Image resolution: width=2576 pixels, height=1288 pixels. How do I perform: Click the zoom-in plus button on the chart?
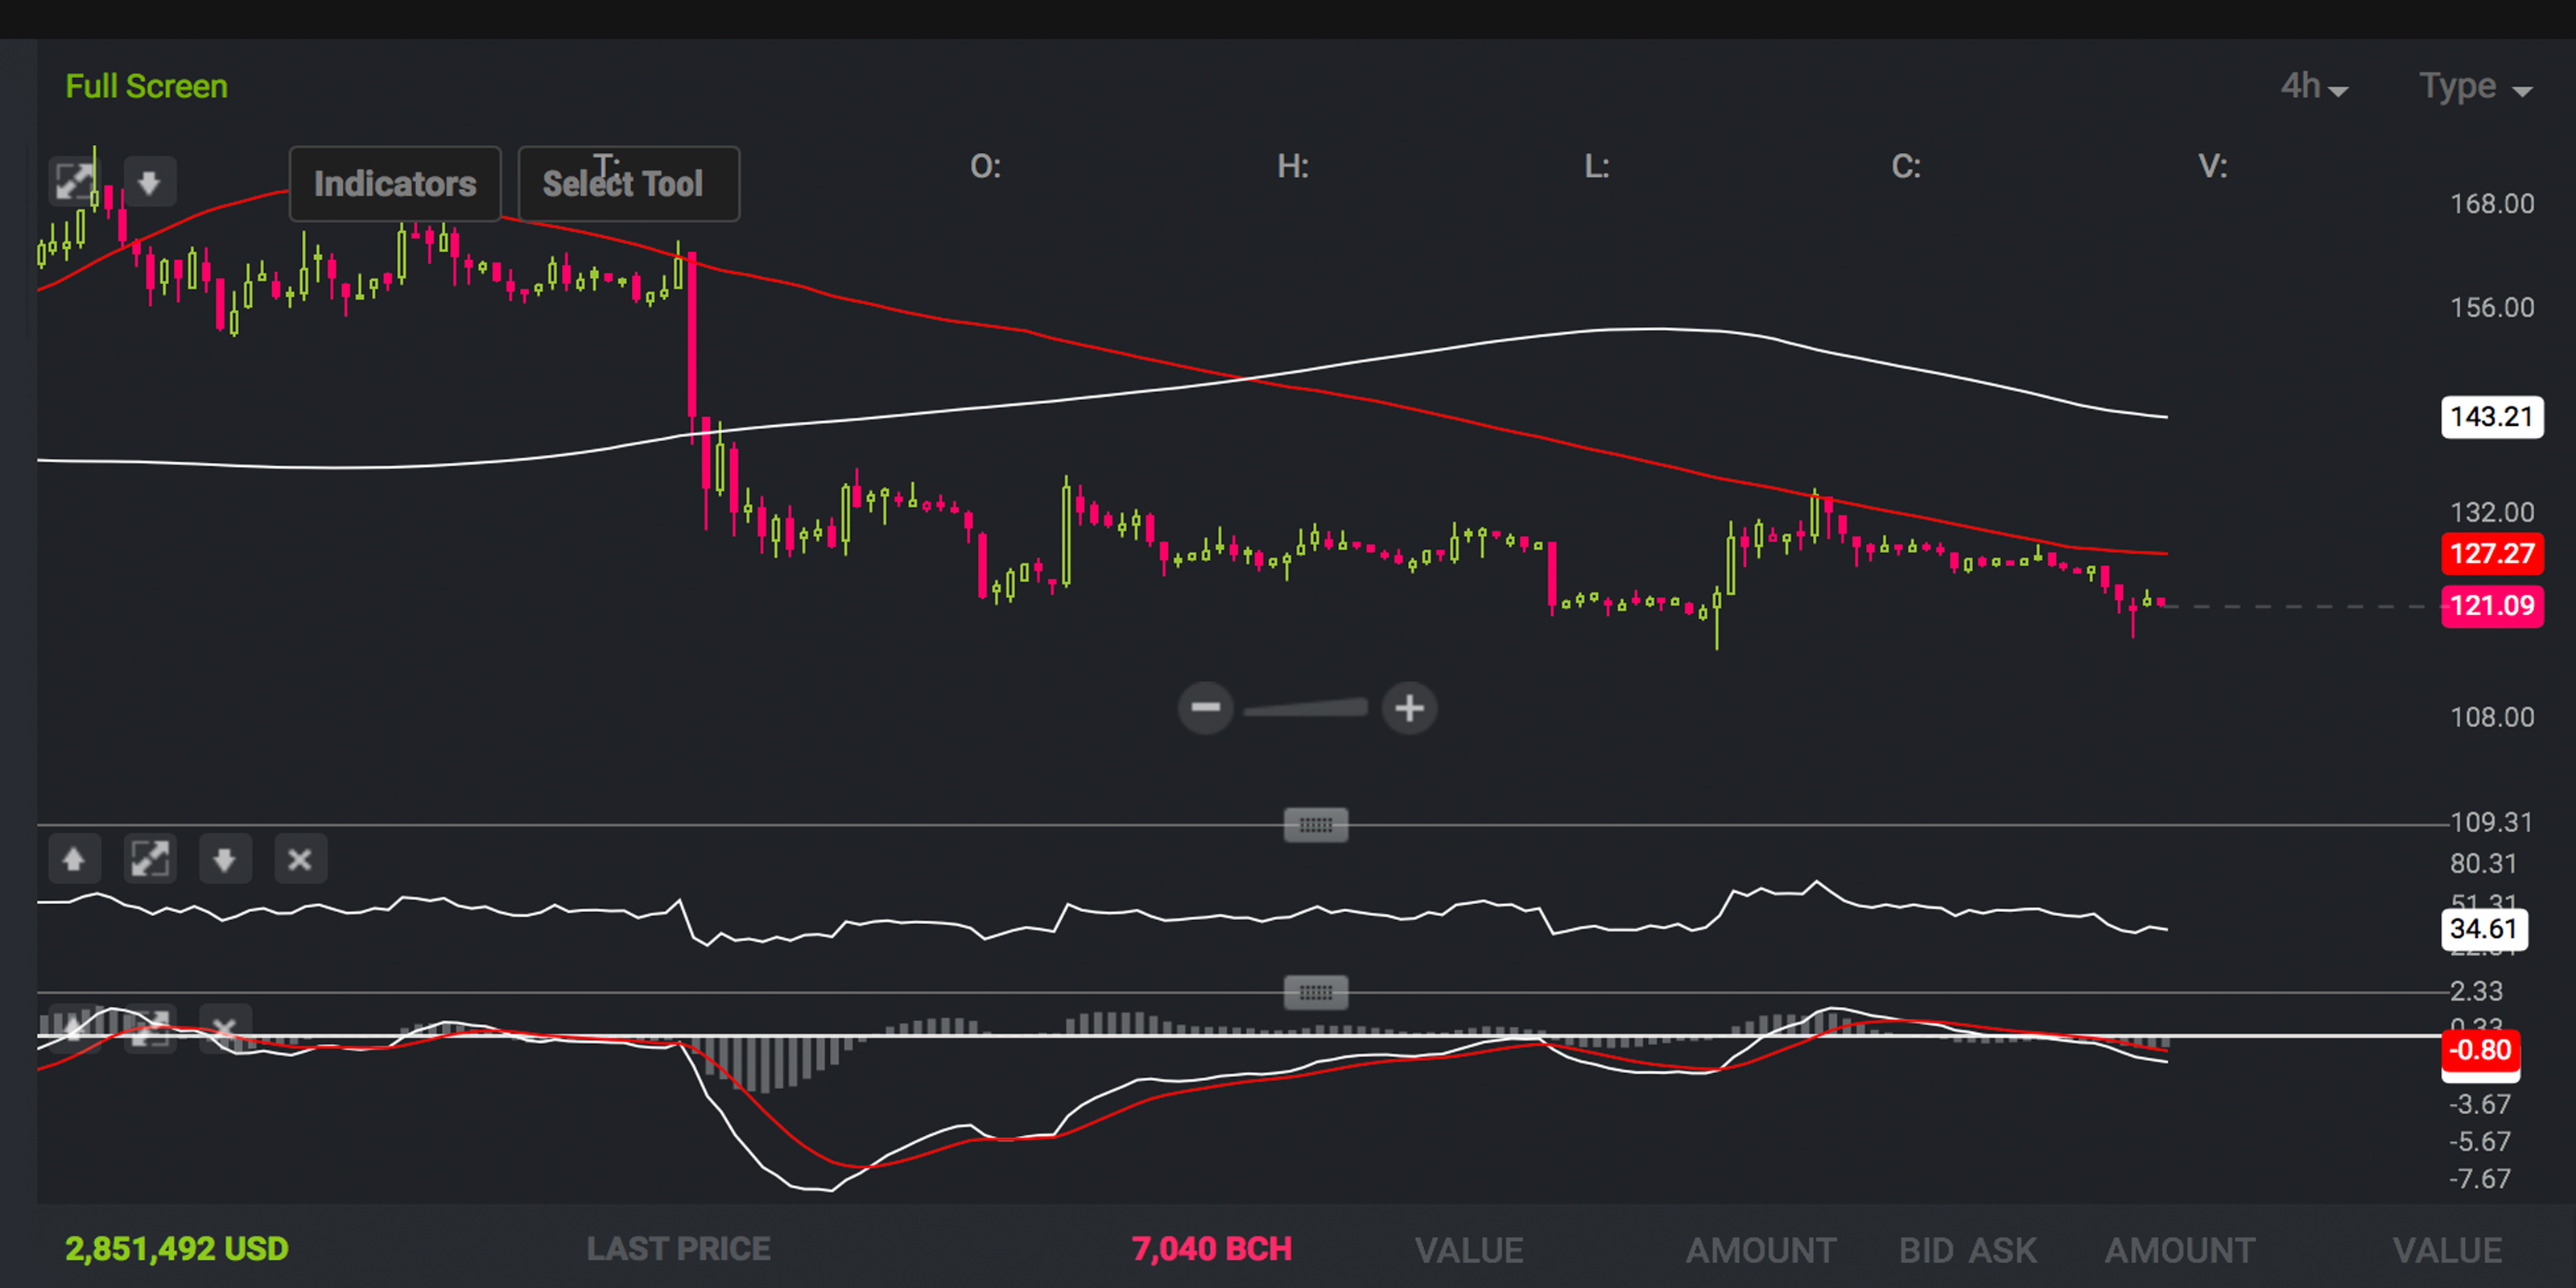tap(1410, 707)
